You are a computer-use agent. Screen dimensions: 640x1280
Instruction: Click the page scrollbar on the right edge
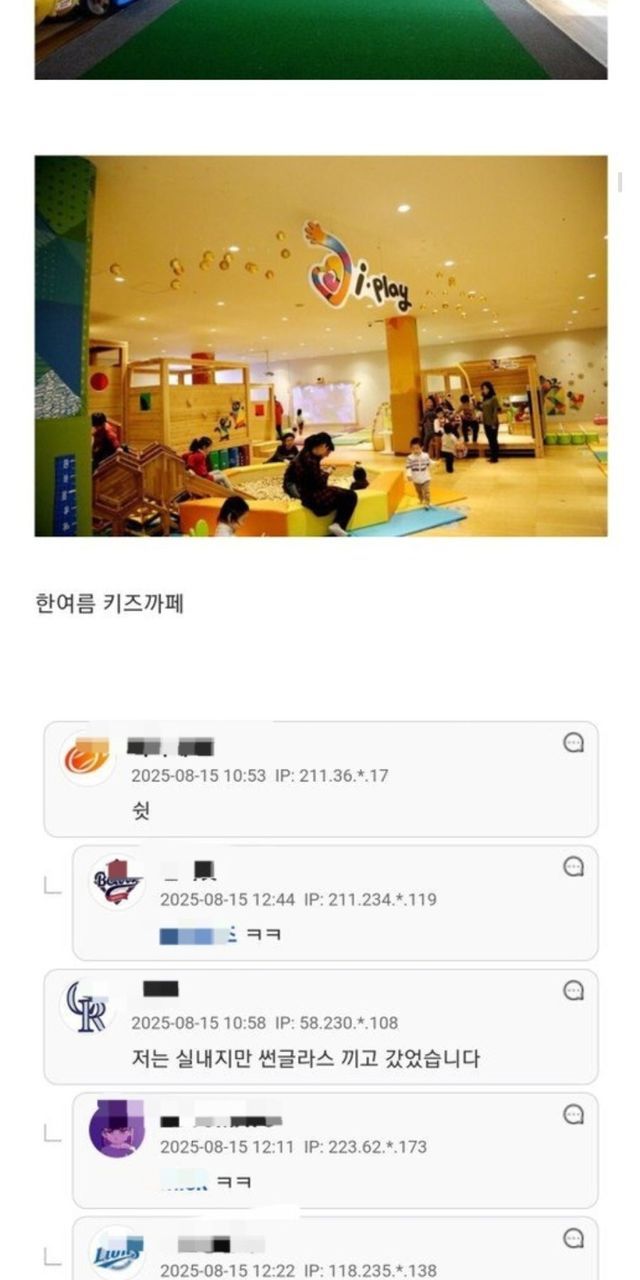(620, 182)
